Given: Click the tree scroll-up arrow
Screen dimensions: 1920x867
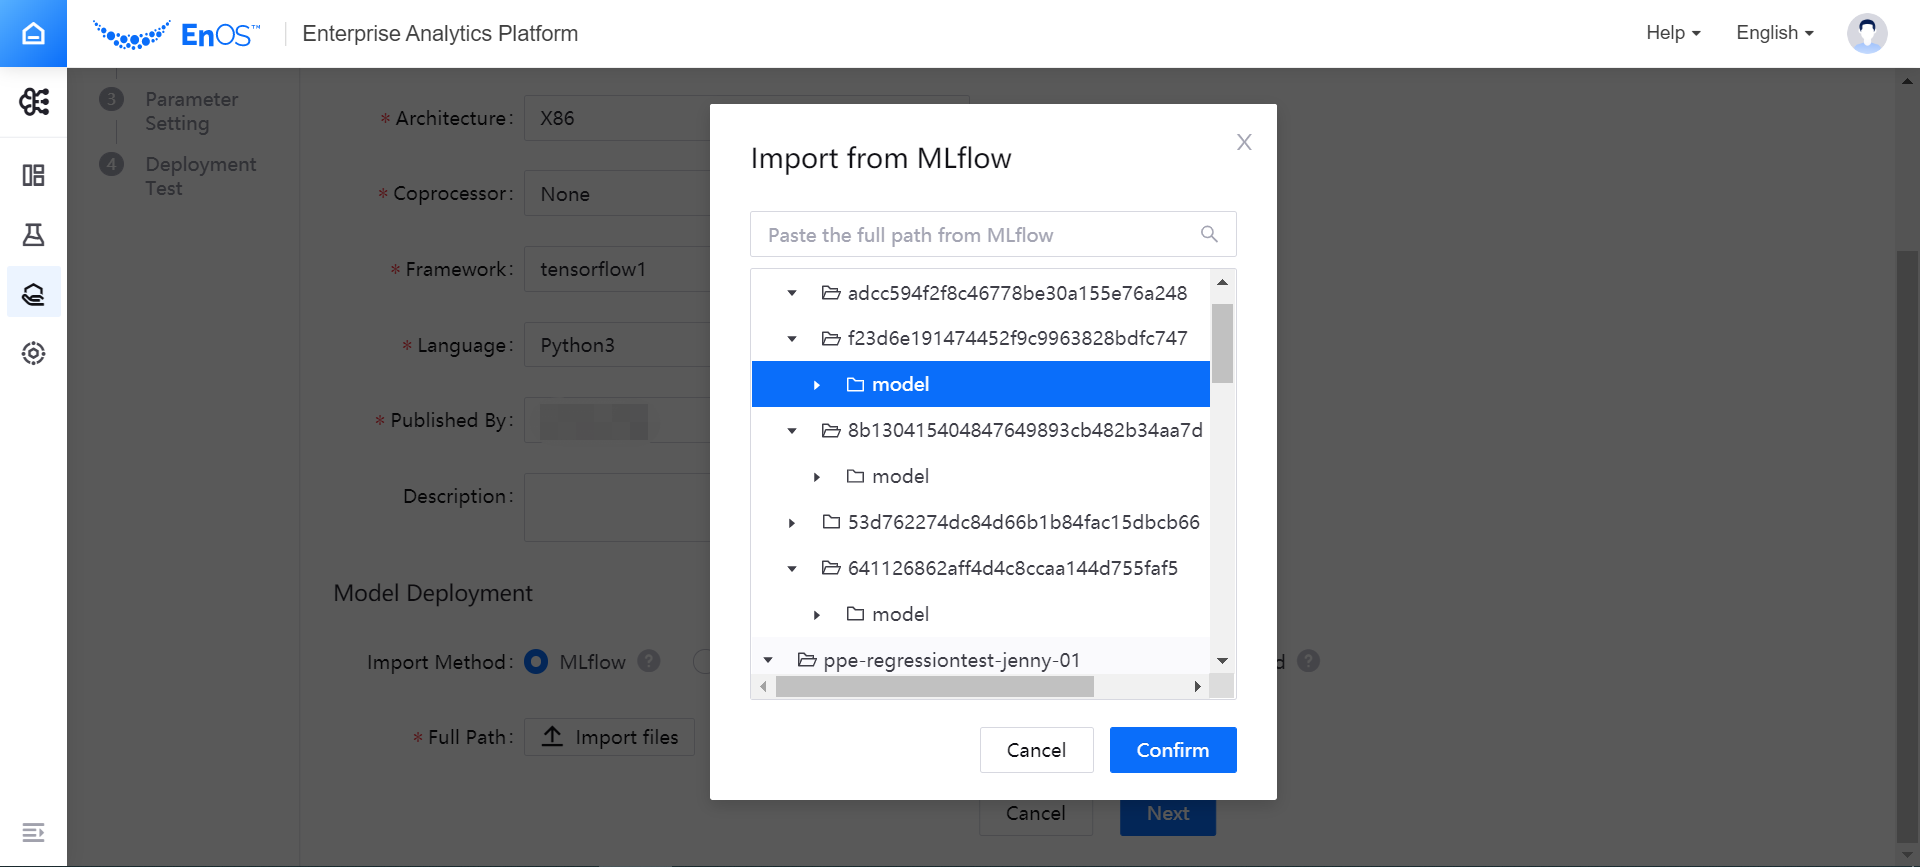Looking at the screenshot, I should pos(1222,282).
